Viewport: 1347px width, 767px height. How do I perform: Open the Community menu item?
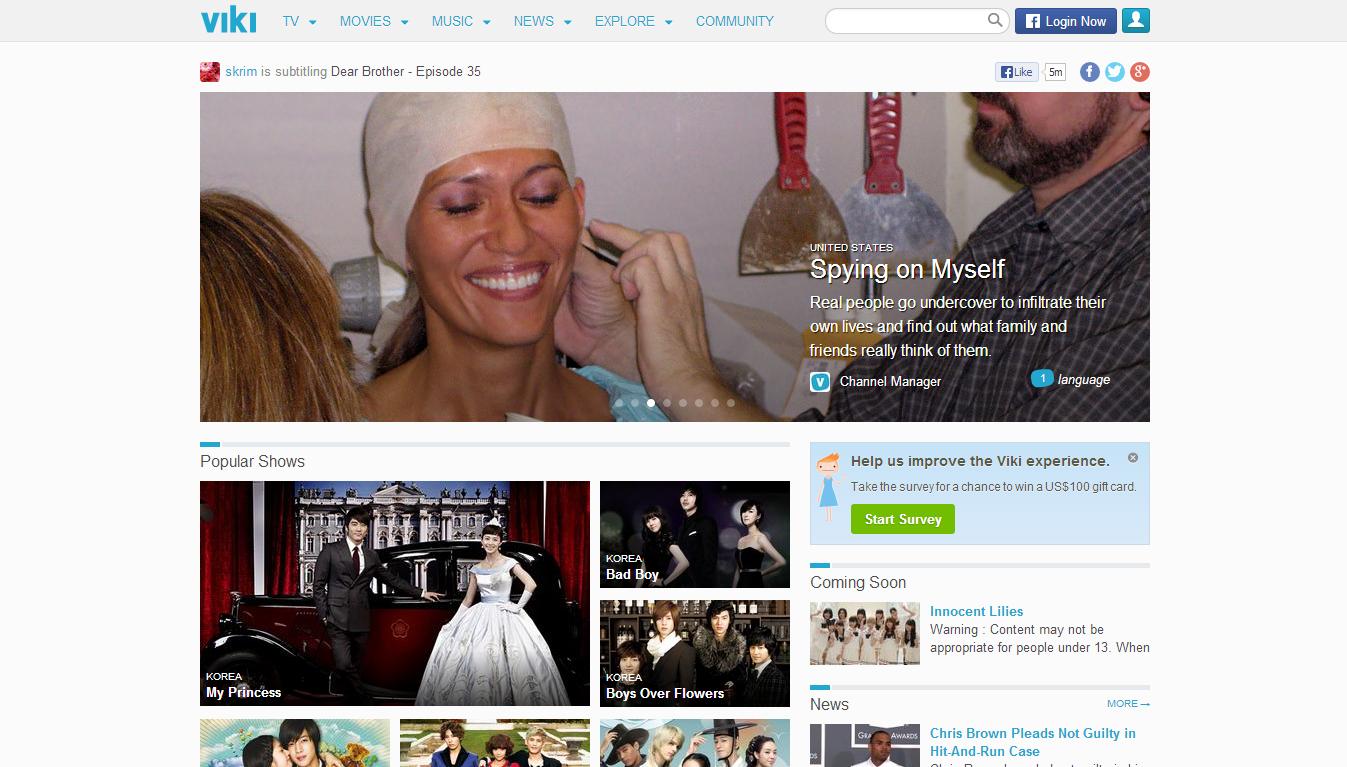click(x=735, y=21)
